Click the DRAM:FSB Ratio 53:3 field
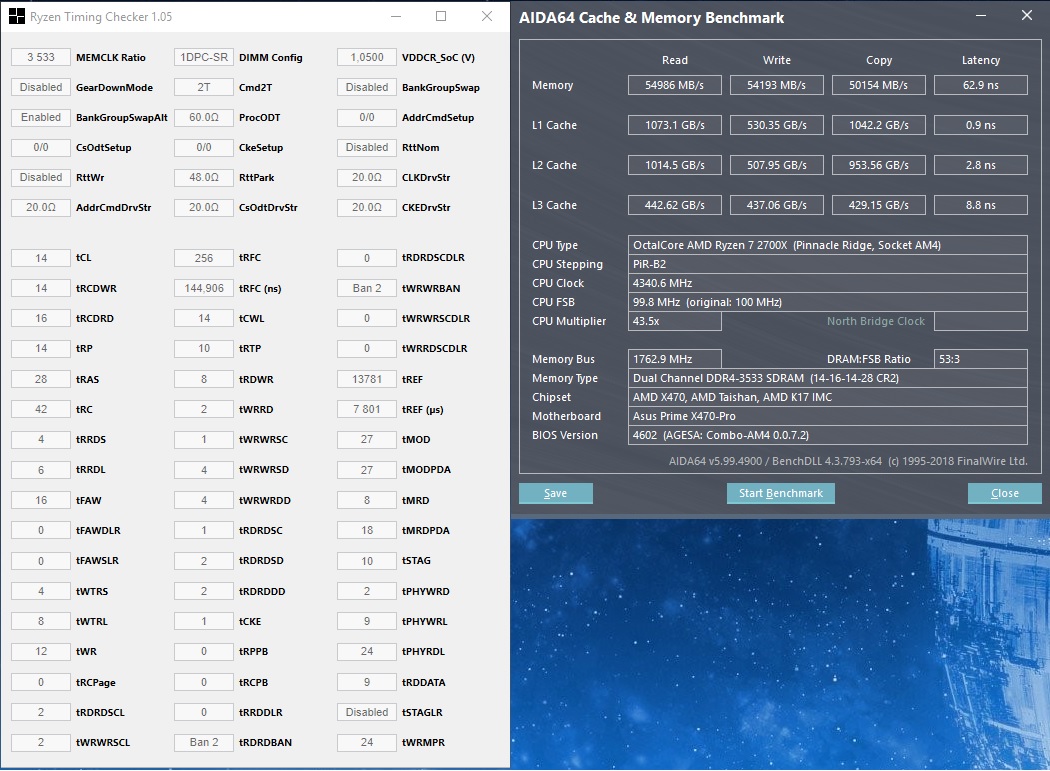 click(x=980, y=359)
